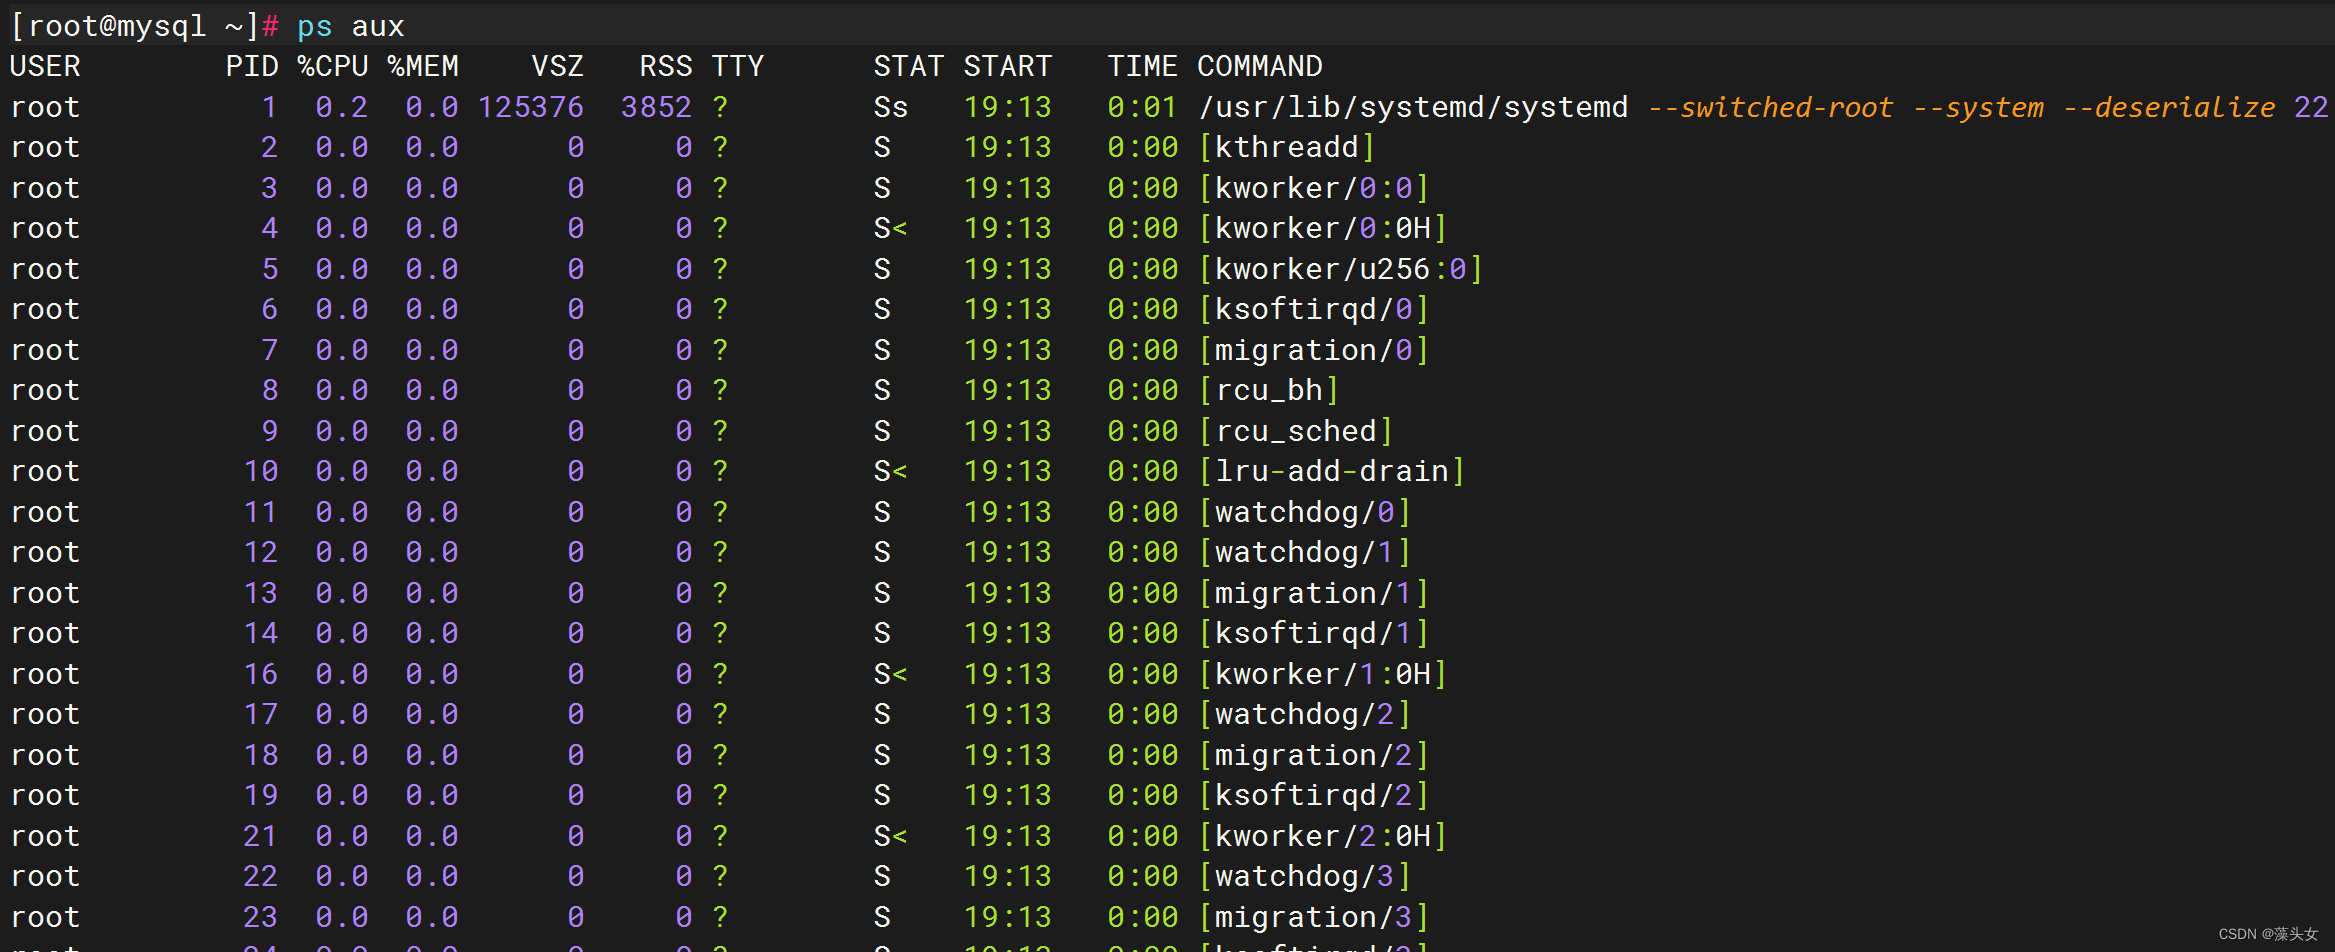This screenshot has width=2335, height=952.
Task: Click PID 16 in the list
Action: pyautogui.click(x=261, y=674)
